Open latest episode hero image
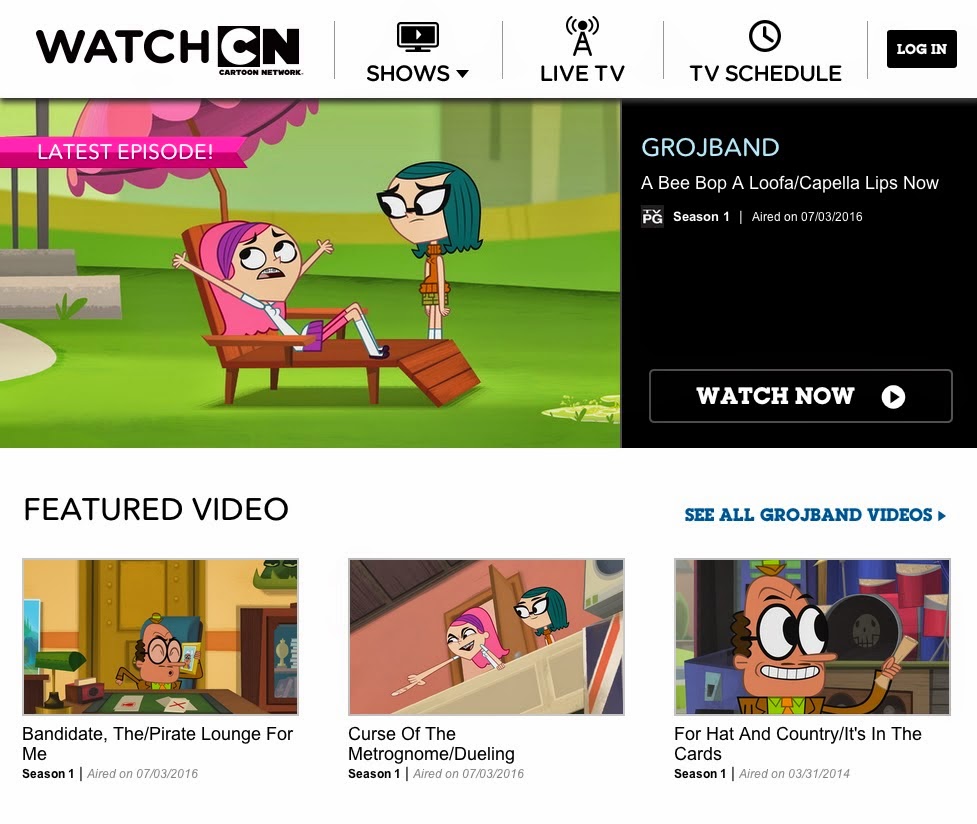The image size is (977, 824). click(310, 273)
